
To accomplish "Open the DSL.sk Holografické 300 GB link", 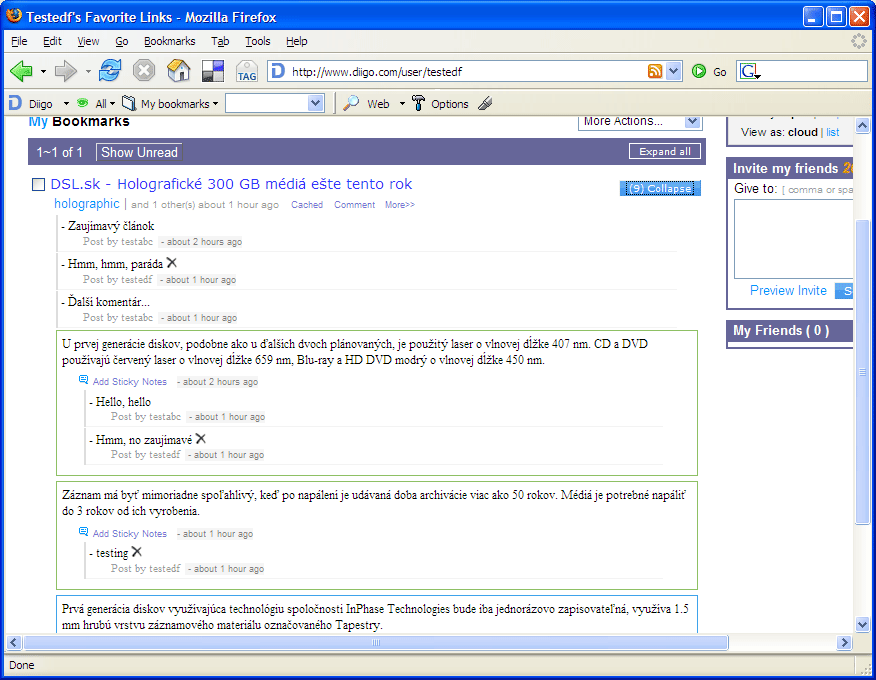I will tap(231, 184).
